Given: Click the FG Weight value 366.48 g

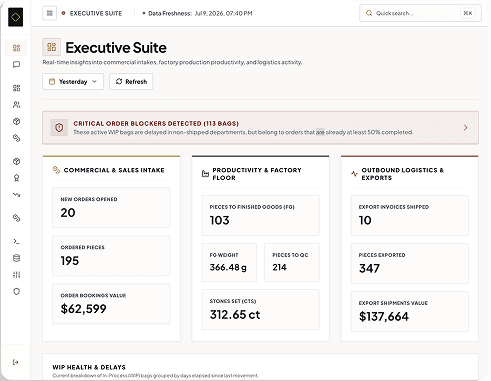Looking at the screenshot, I should coord(228,267).
